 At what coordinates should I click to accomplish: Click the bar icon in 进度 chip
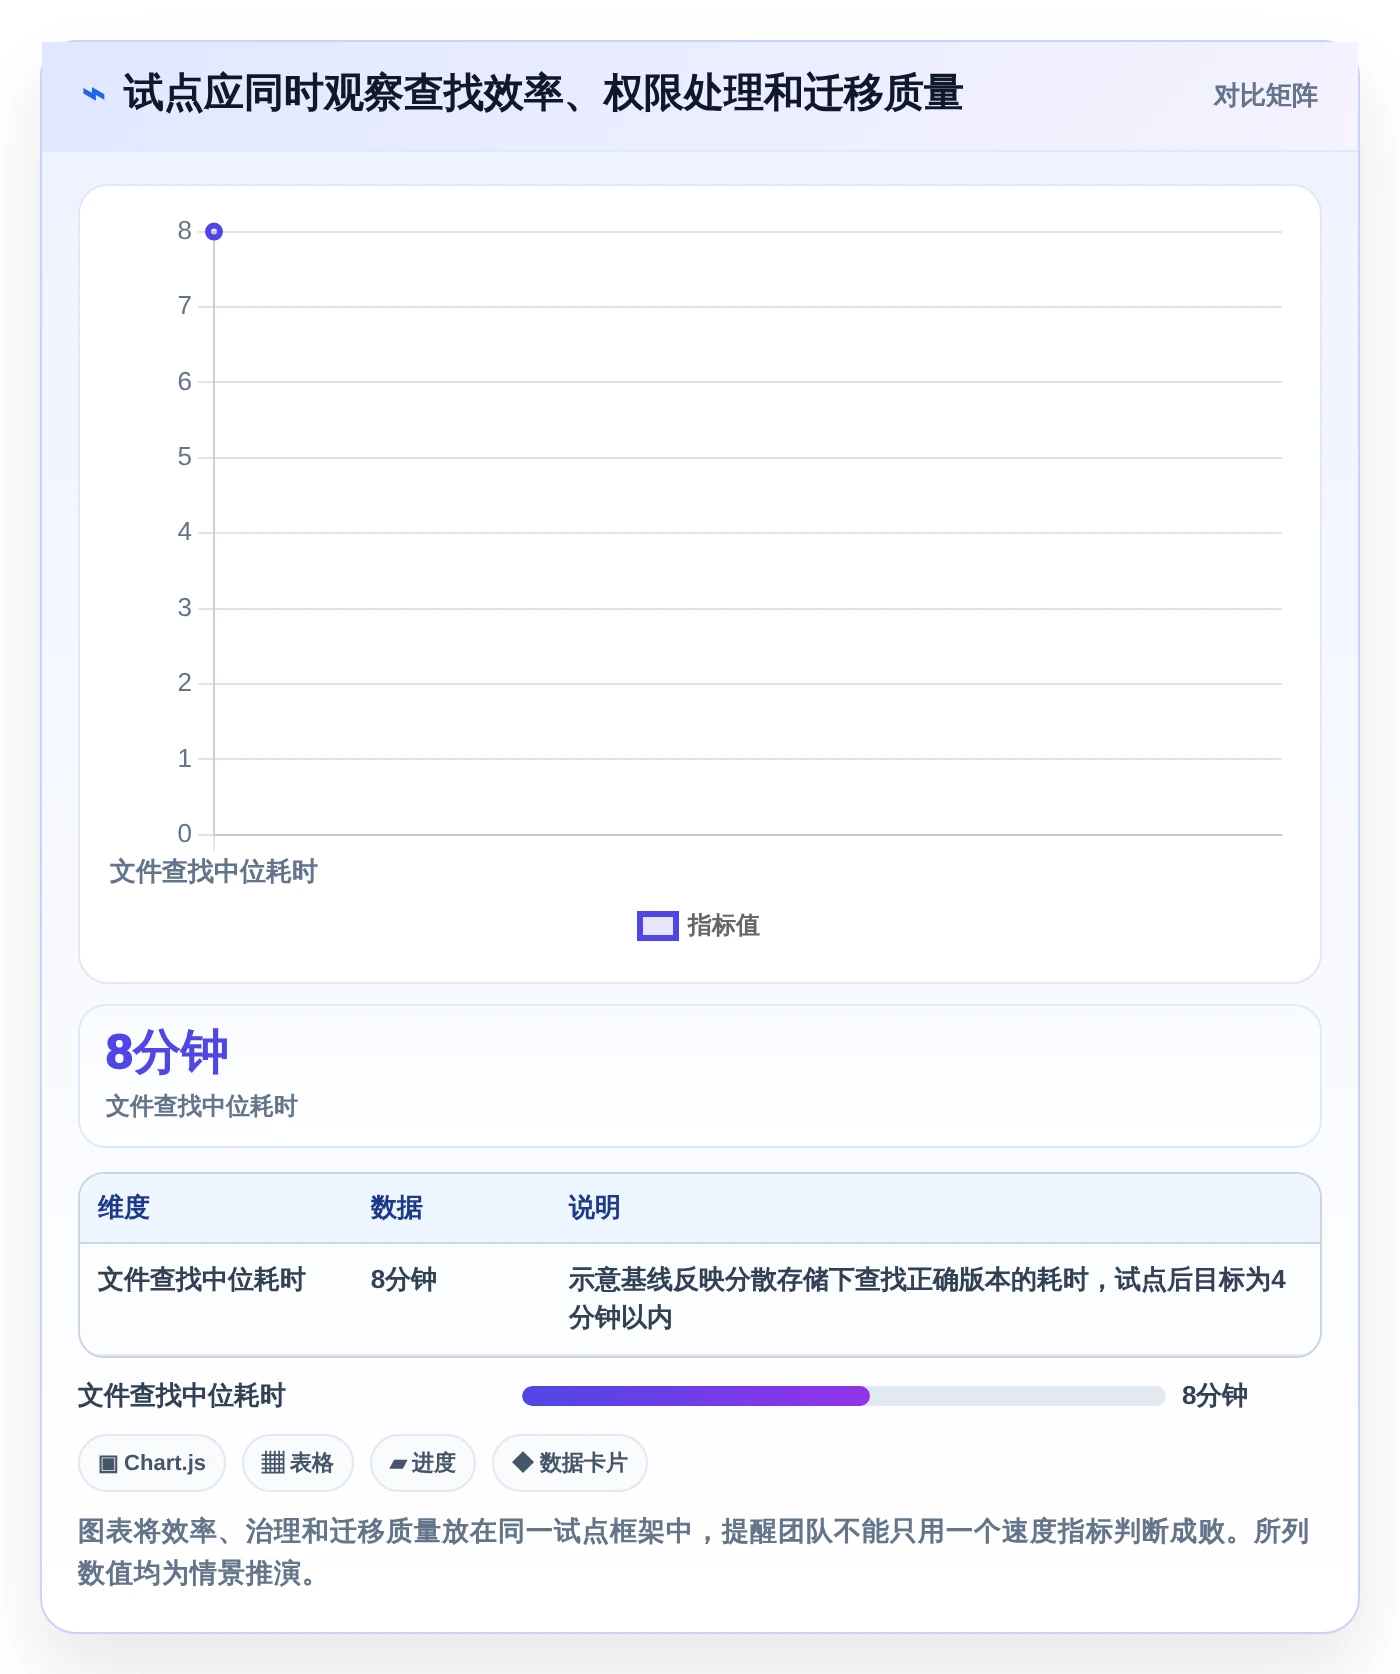(x=398, y=1464)
